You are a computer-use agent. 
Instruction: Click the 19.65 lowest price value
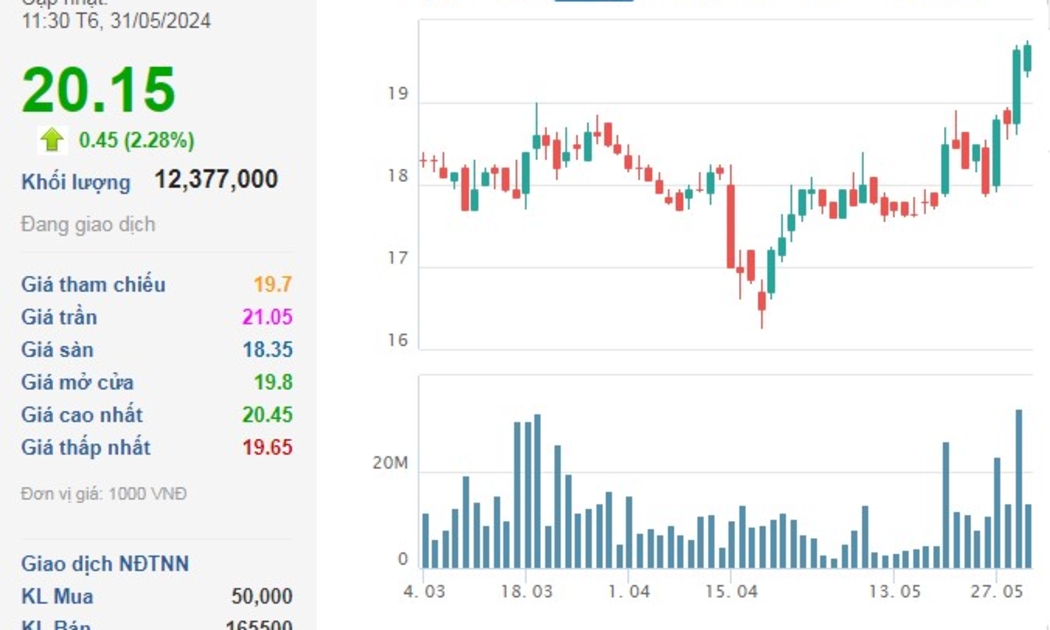coord(267,447)
